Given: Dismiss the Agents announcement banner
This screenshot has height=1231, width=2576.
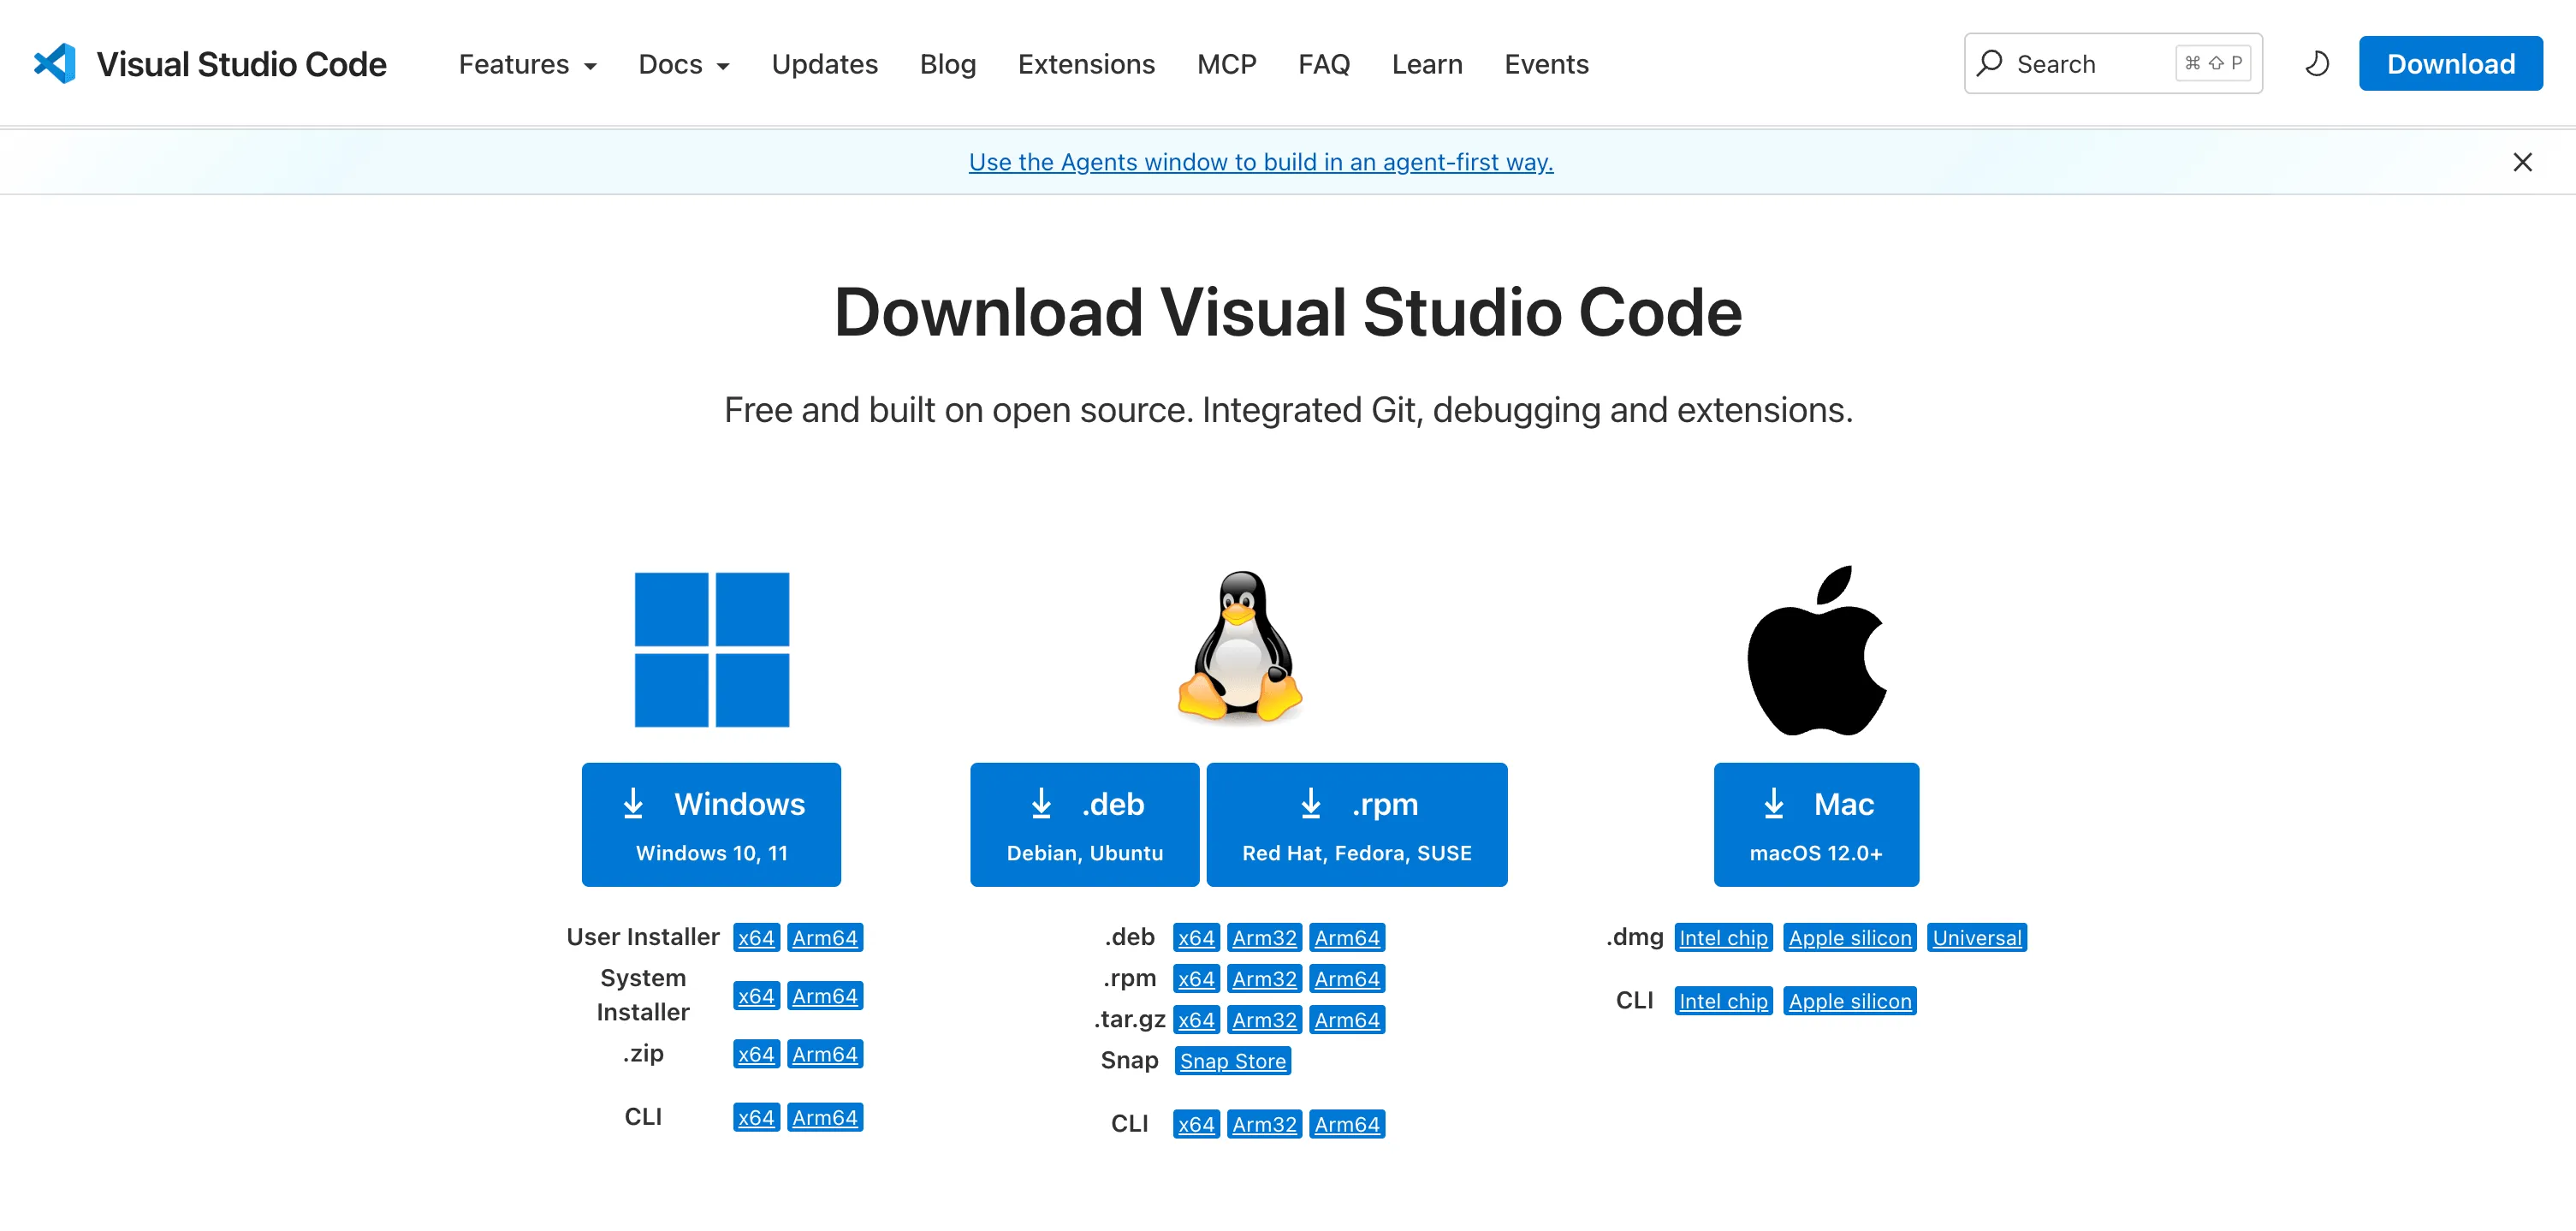Looking at the screenshot, I should [2522, 162].
